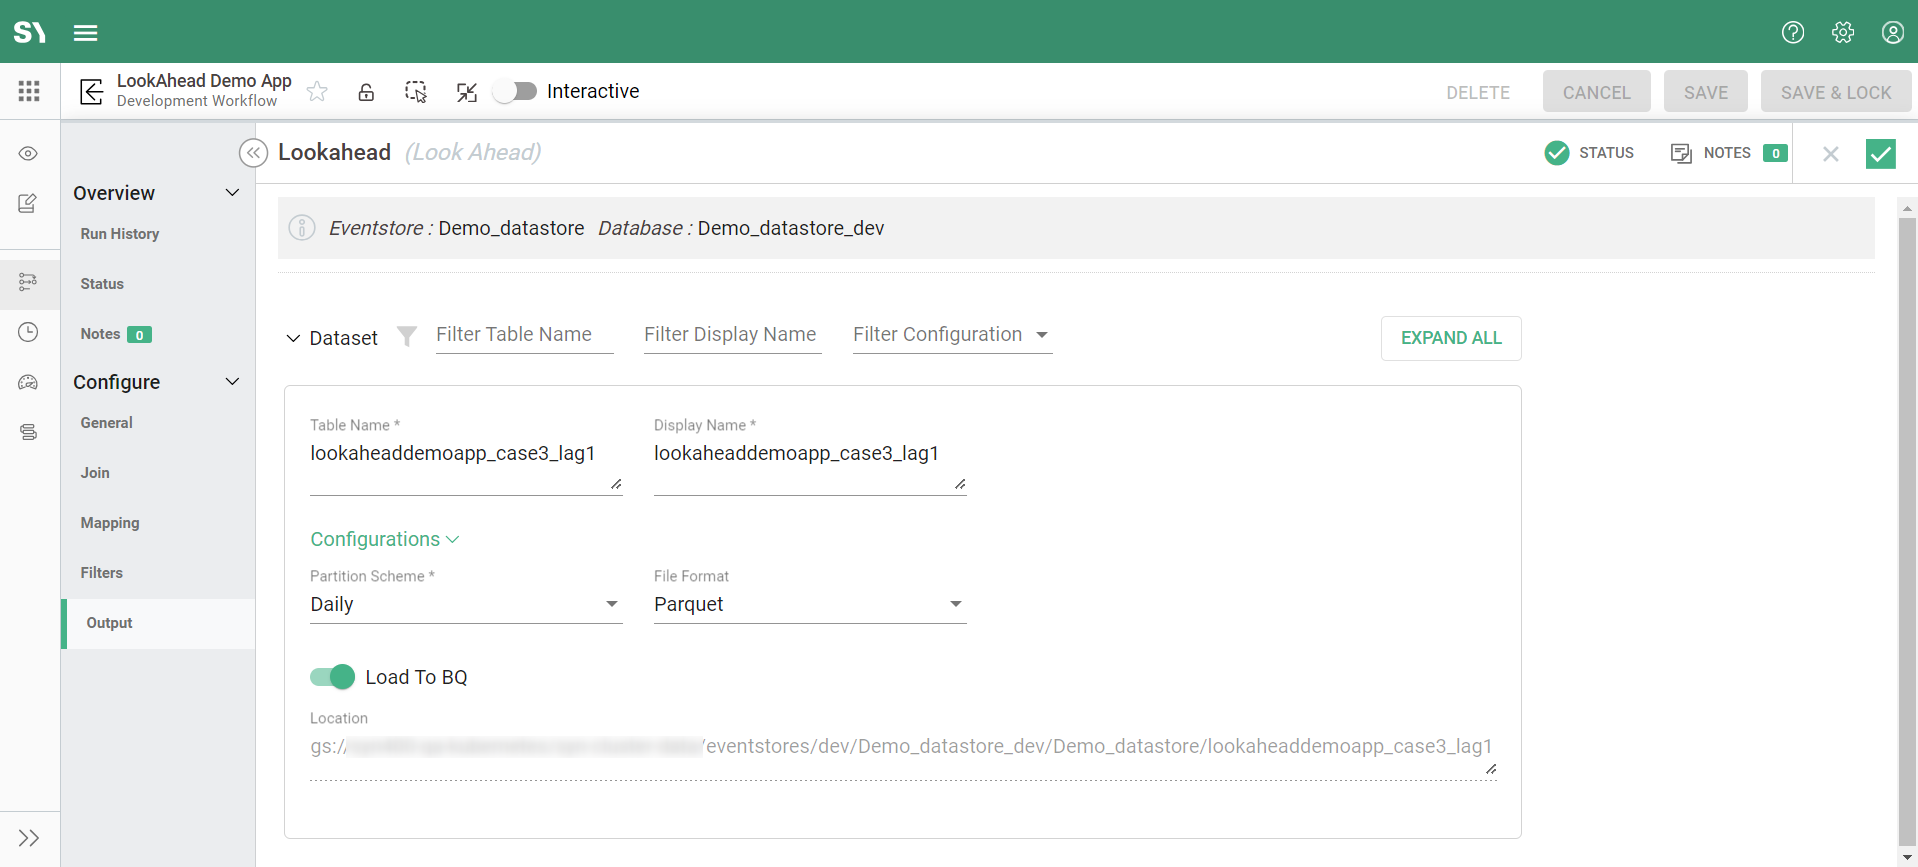Click the unlock padlock icon
Screen dimensions: 1918x867
click(366, 92)
